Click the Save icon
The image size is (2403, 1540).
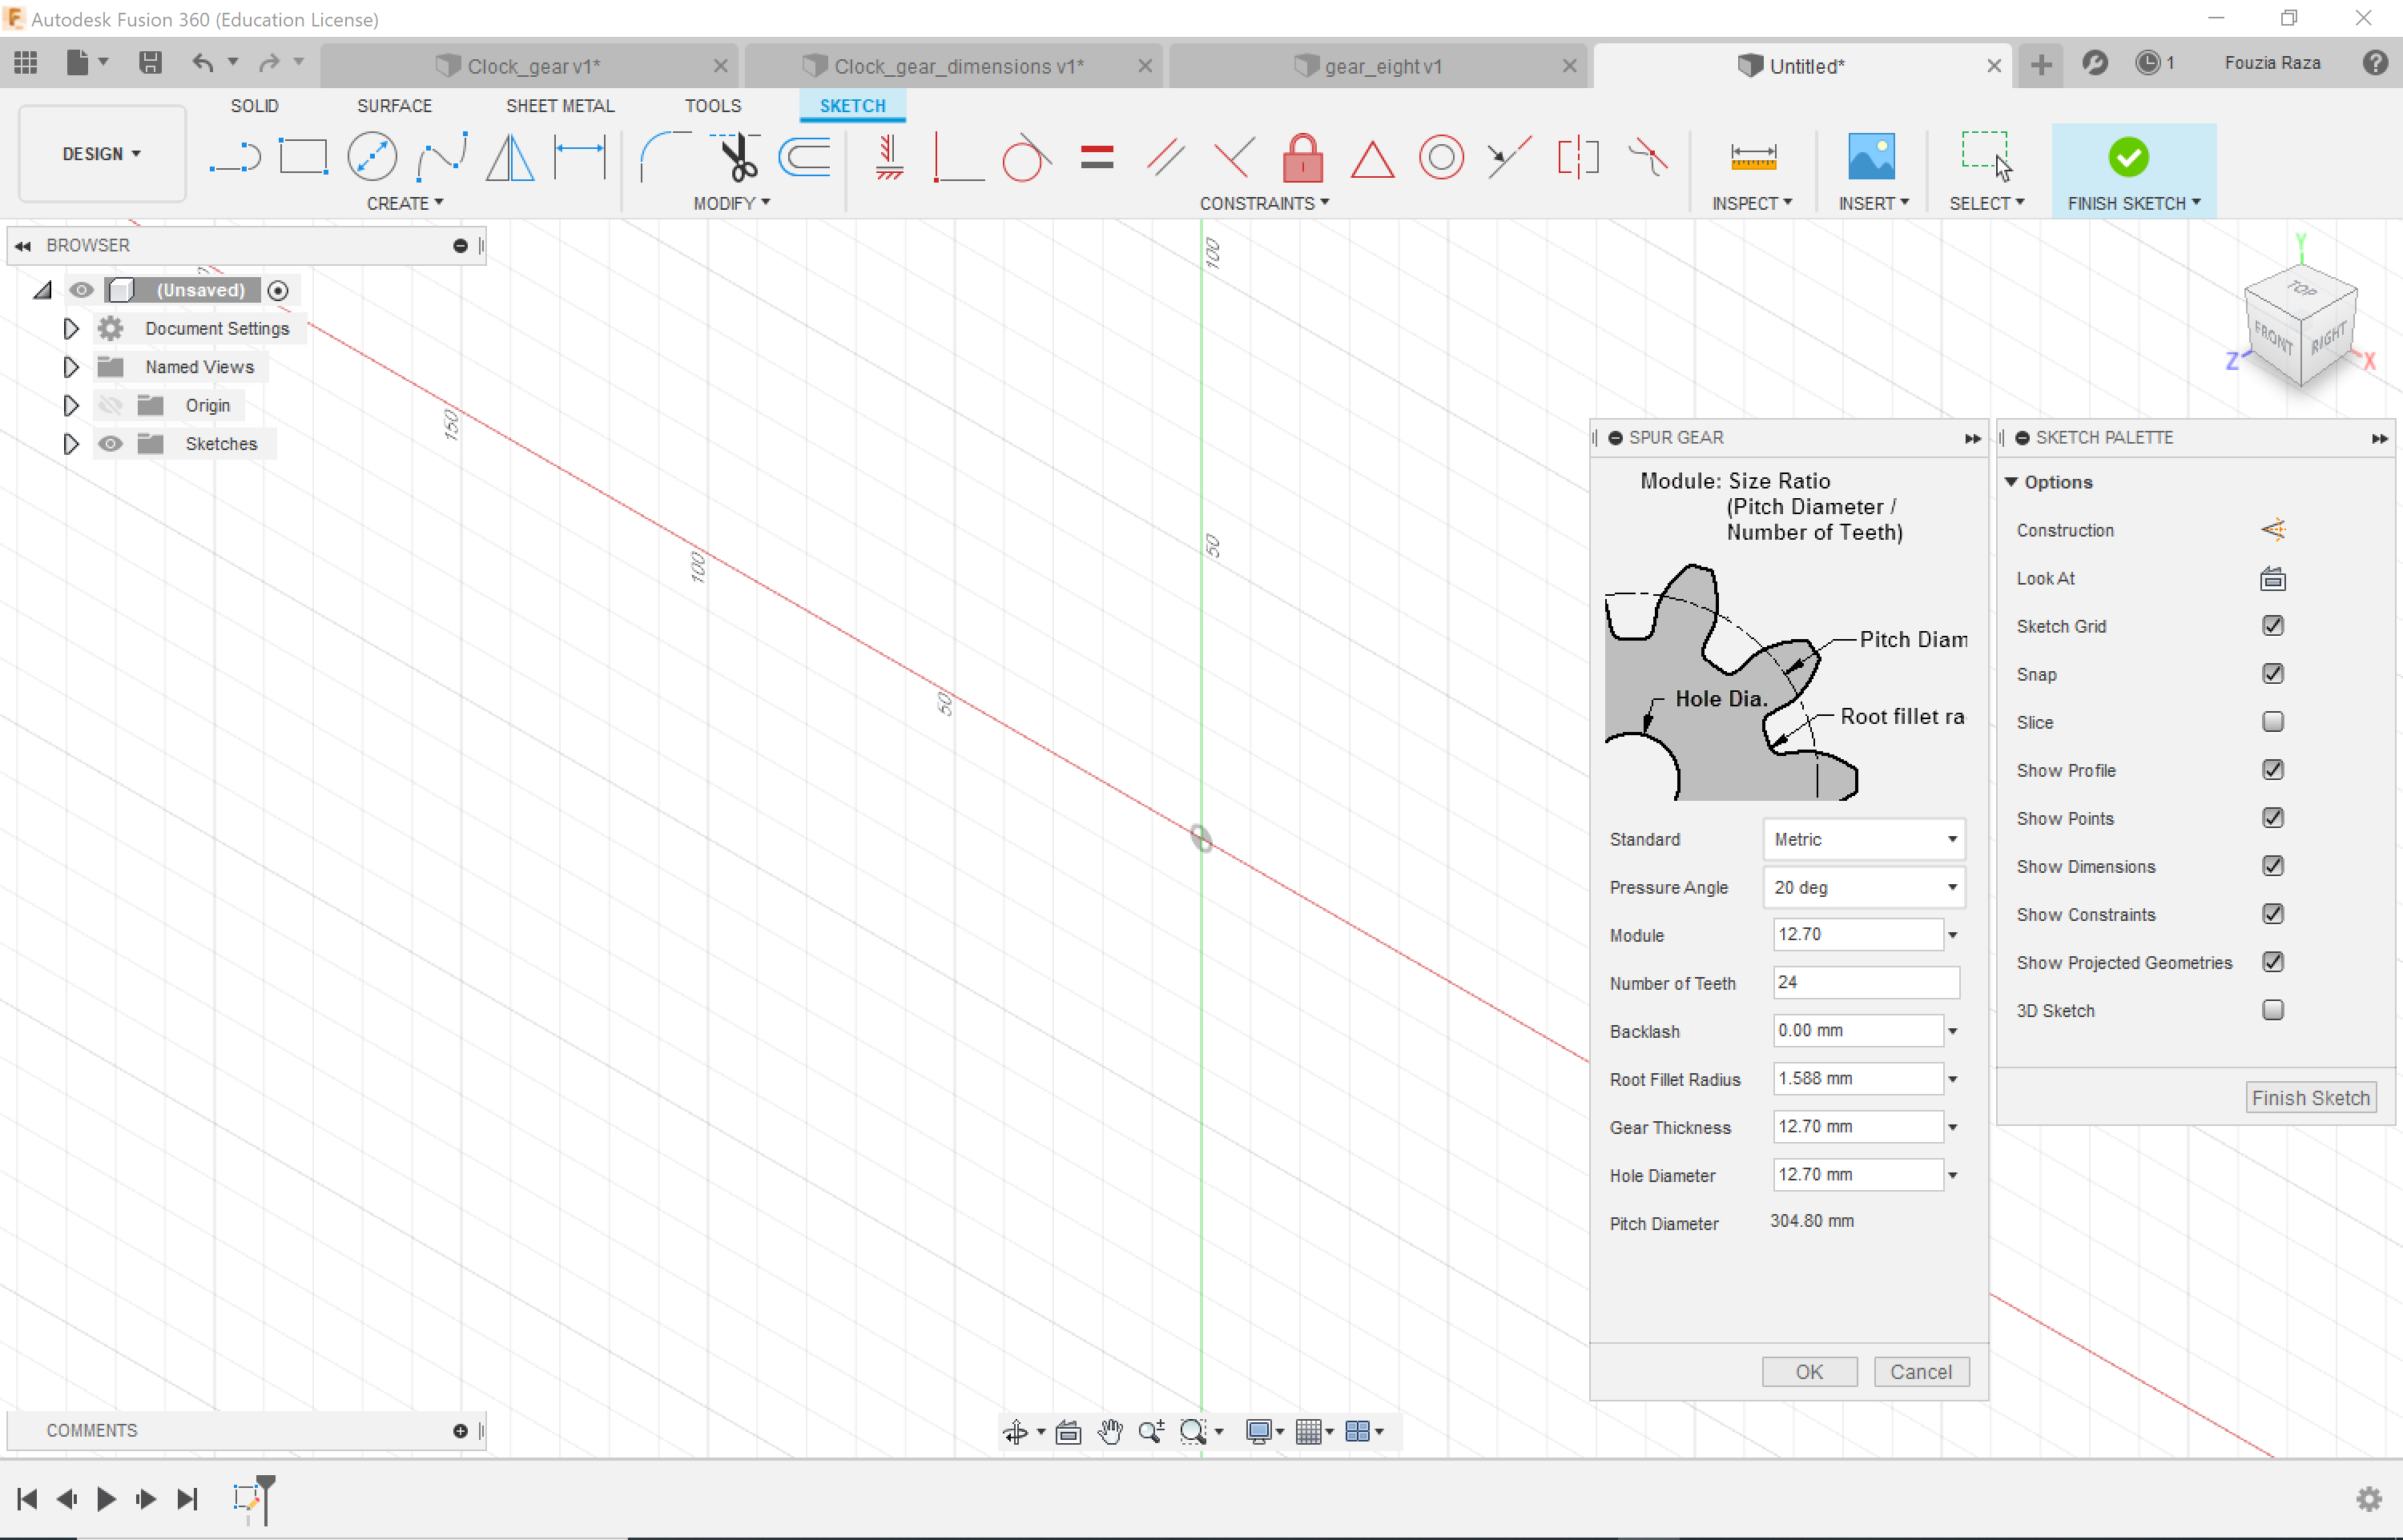click(x=150, y=63)
